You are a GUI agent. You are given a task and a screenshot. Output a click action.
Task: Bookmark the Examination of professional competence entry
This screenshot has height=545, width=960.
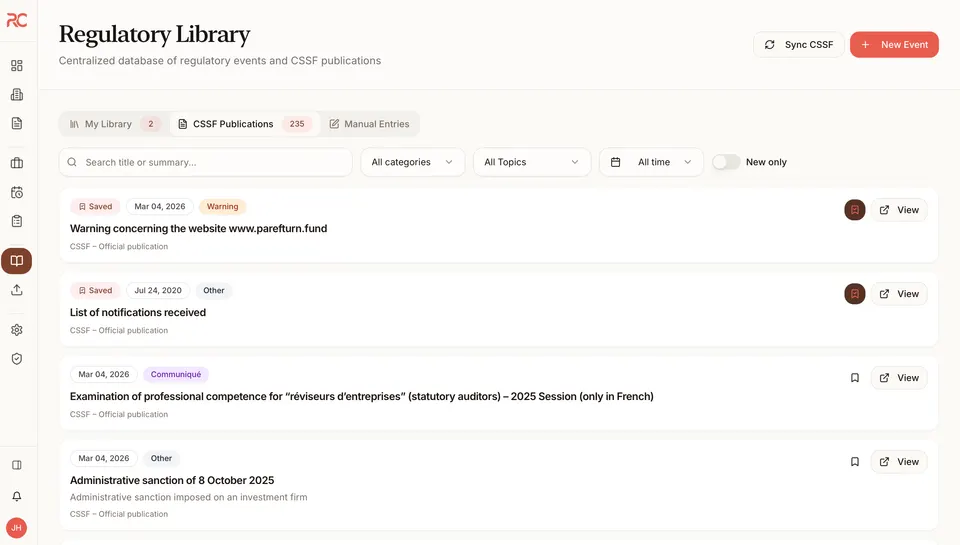tap(855, 378)
